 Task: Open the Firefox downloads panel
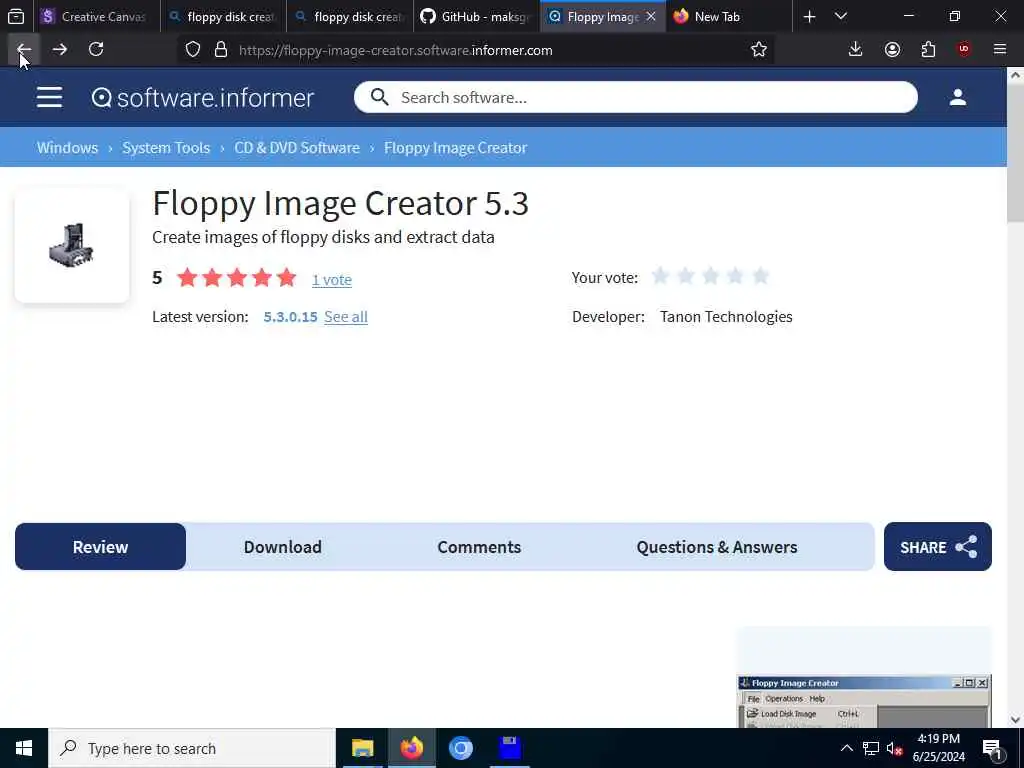[856, 50]
